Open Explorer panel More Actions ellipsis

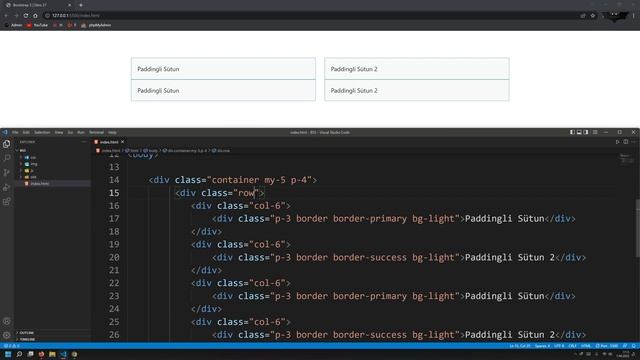(x=84, y=142)
